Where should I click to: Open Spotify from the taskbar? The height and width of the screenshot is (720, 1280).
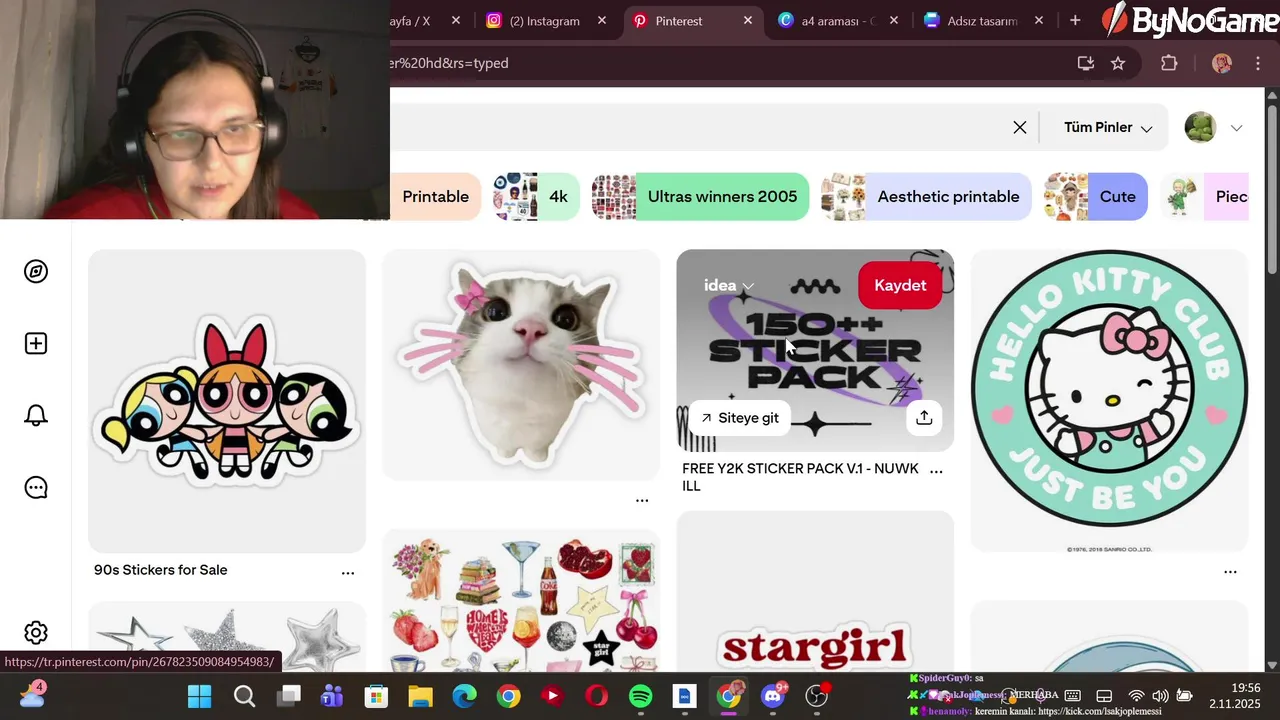[x=641, y=695]
